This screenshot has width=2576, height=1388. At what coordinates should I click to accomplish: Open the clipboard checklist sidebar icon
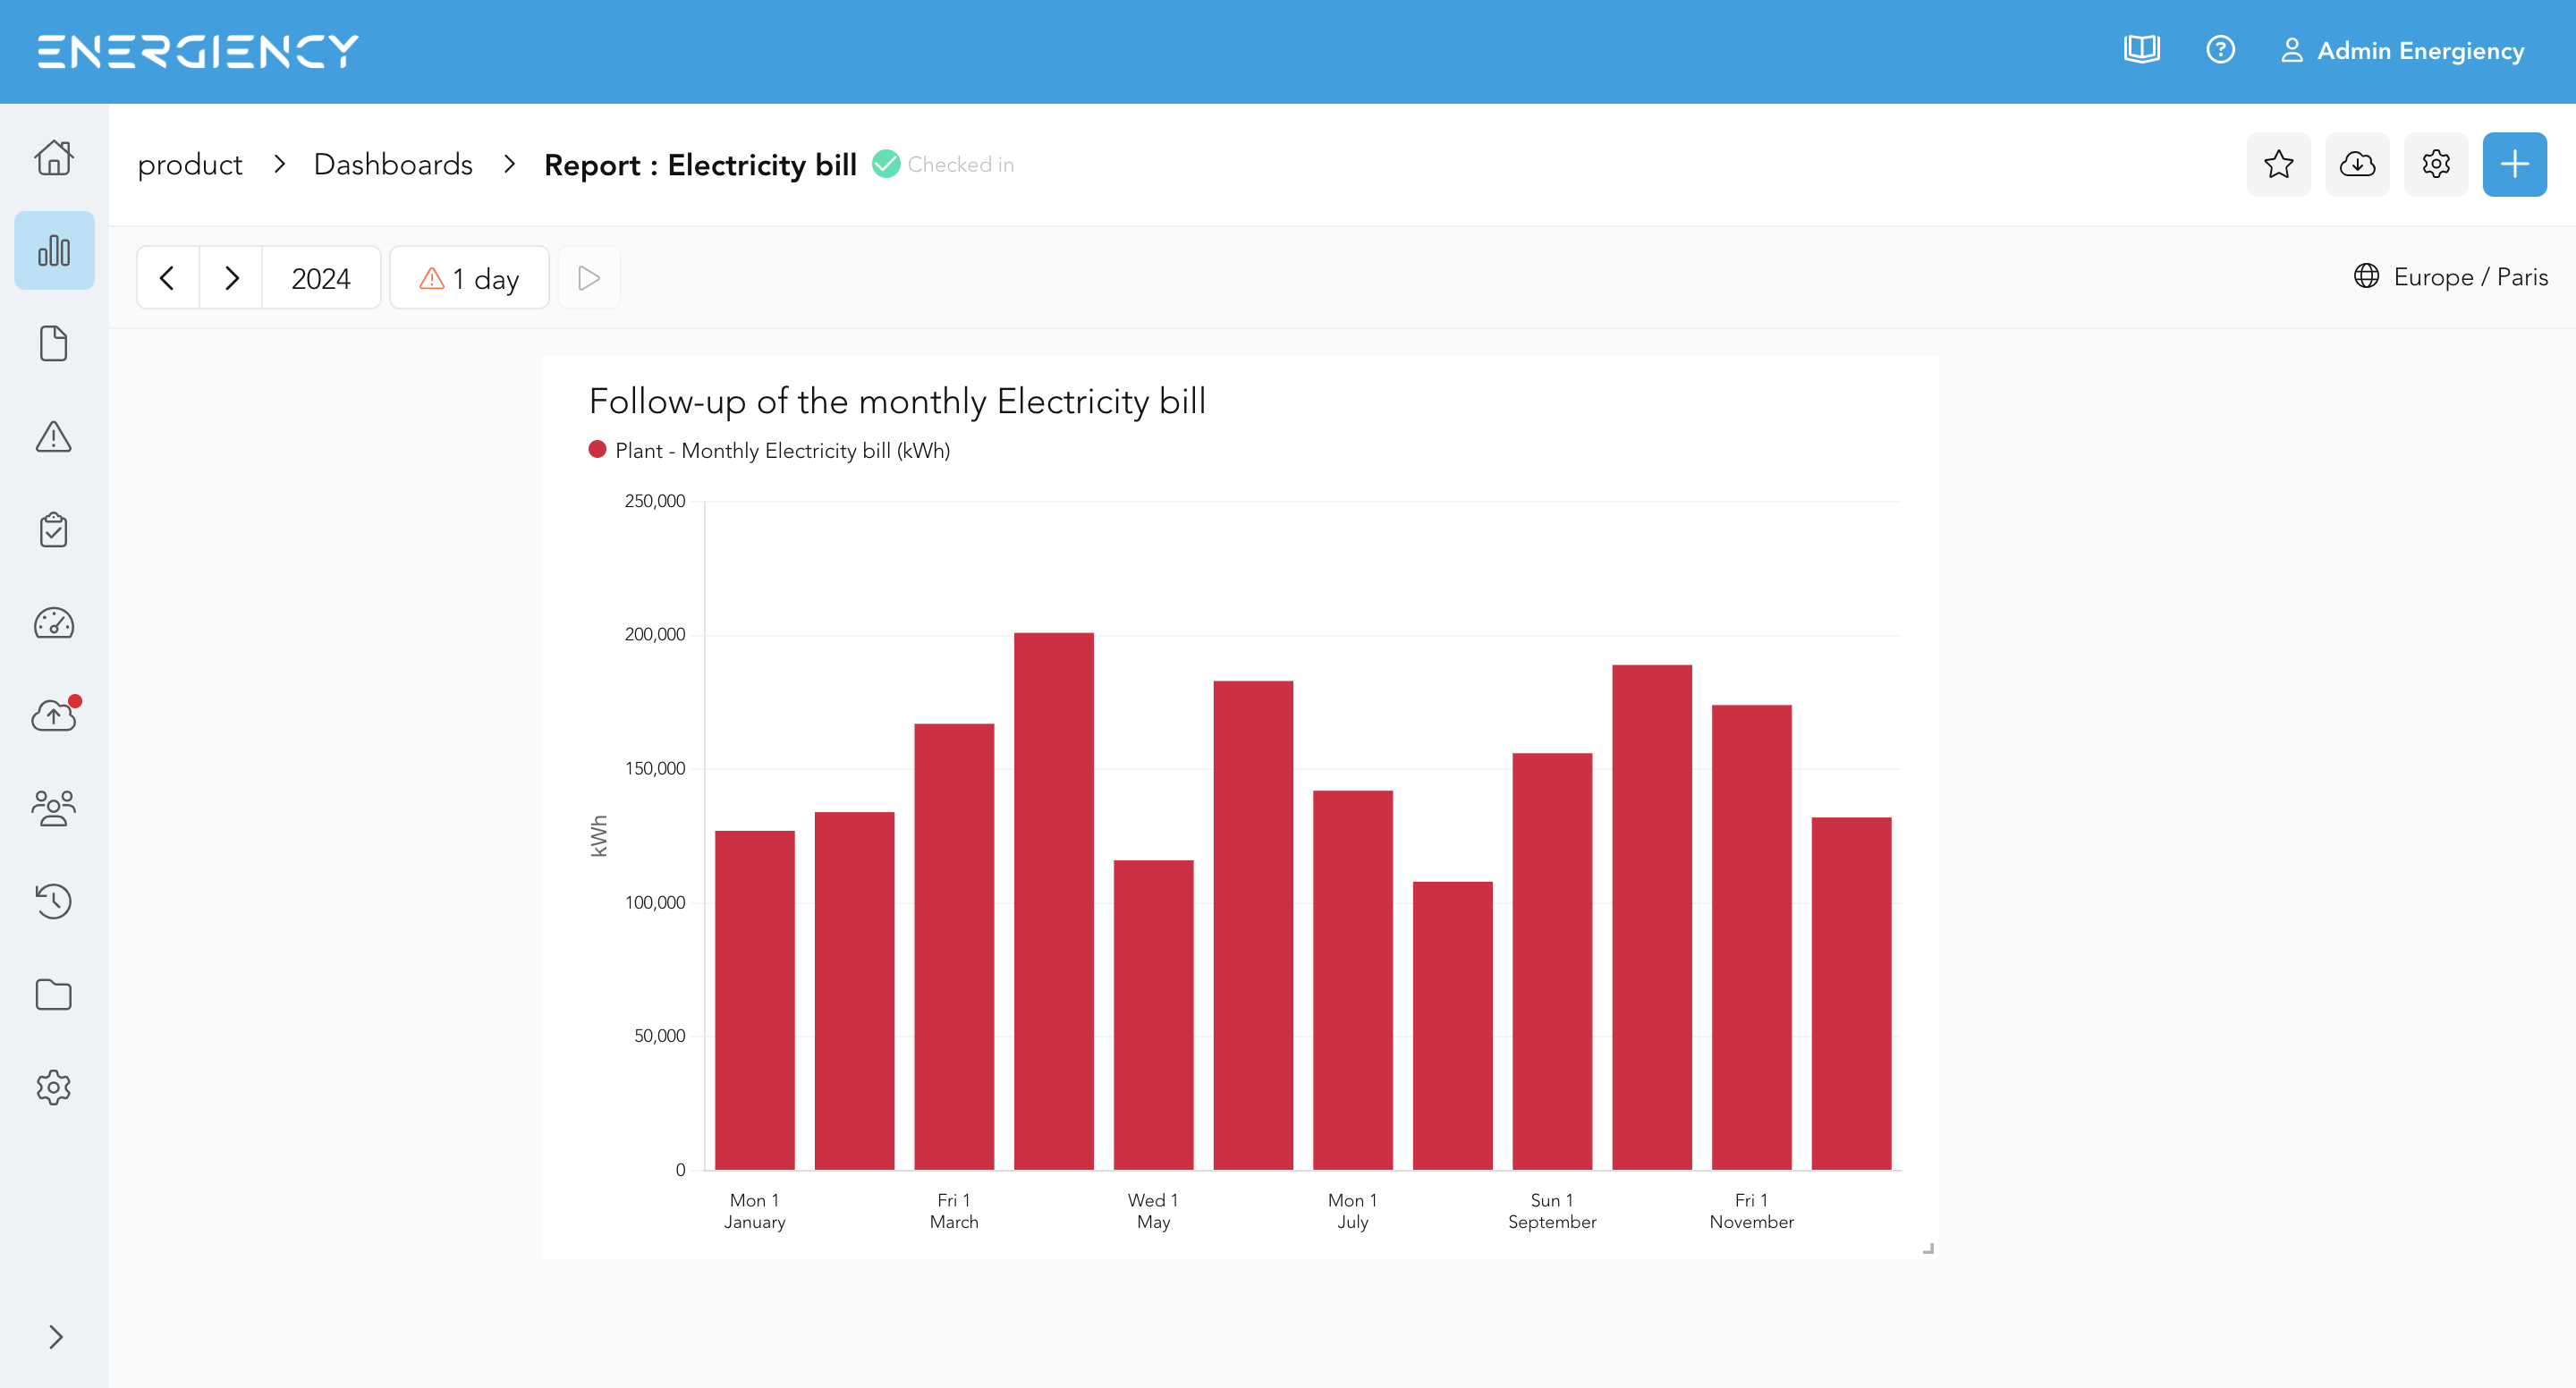pyautogui.click(x=54, y=530)
